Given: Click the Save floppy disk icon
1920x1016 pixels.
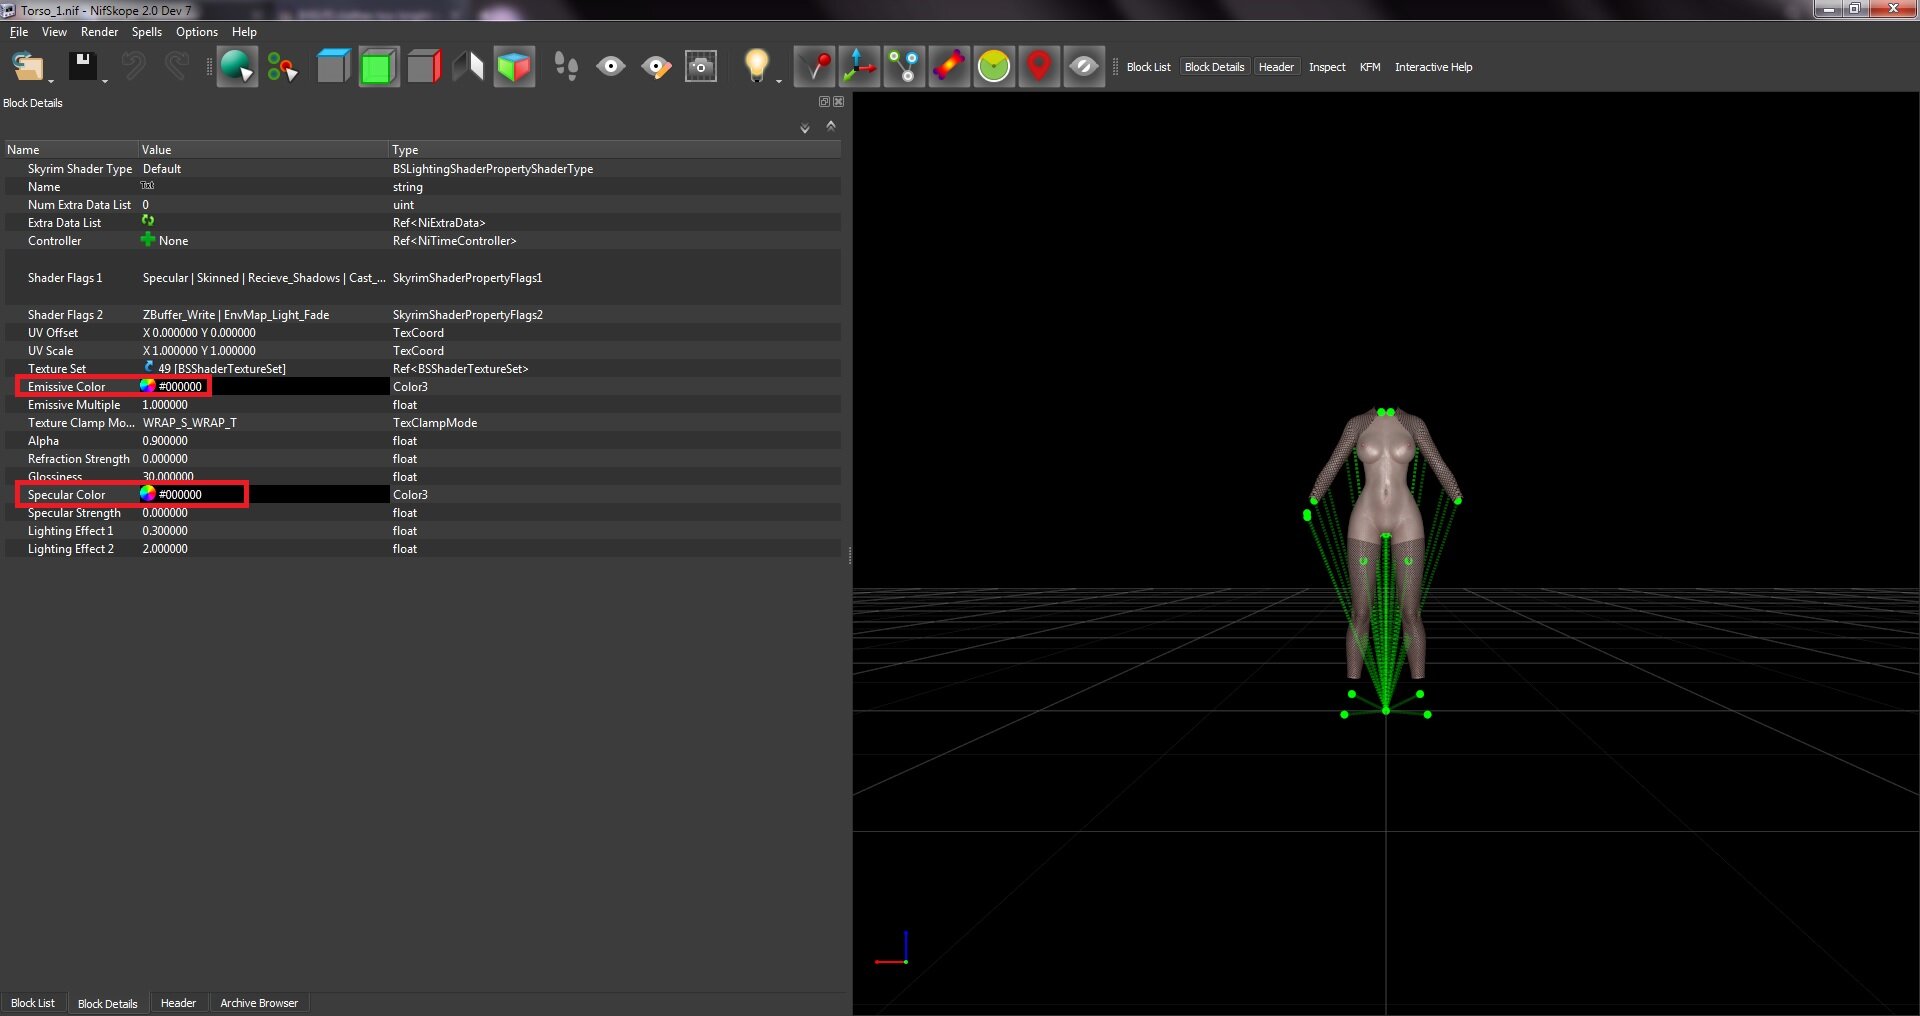Looking at the screenshot, I should [x=82, y=66].
